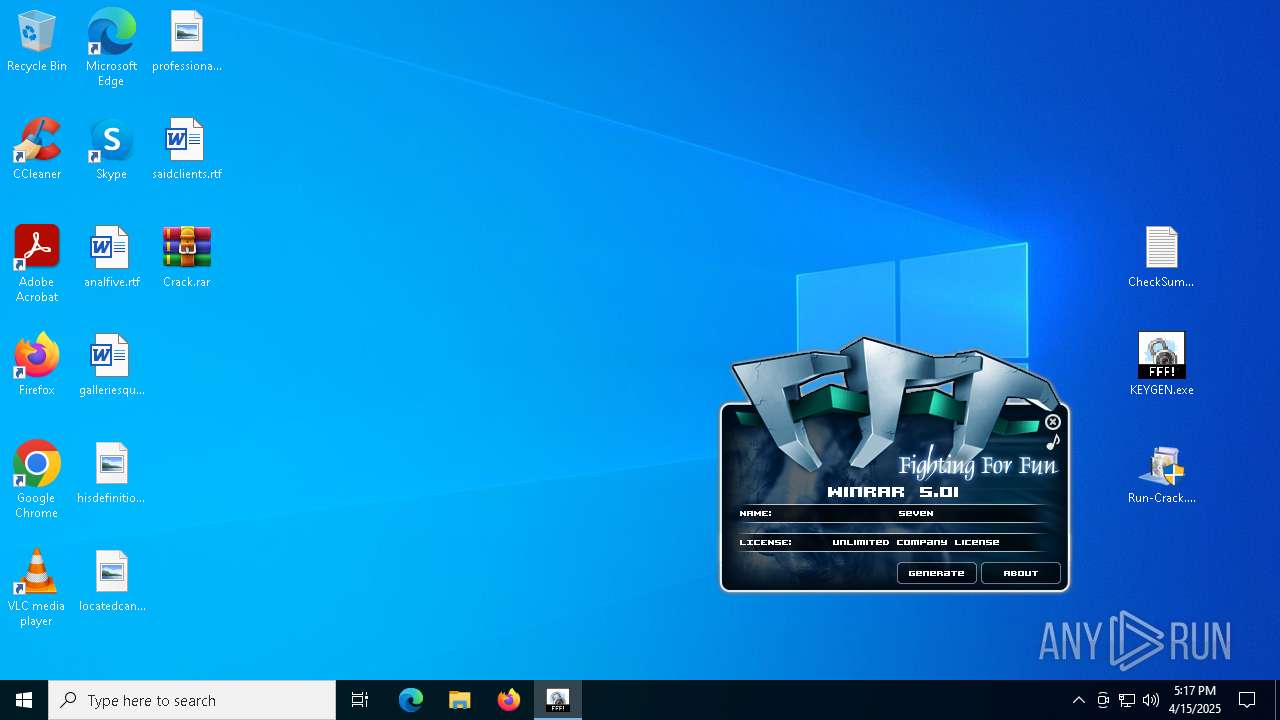
Task: Select the saidclients.rtf document
Action: [x=187, y=150]
